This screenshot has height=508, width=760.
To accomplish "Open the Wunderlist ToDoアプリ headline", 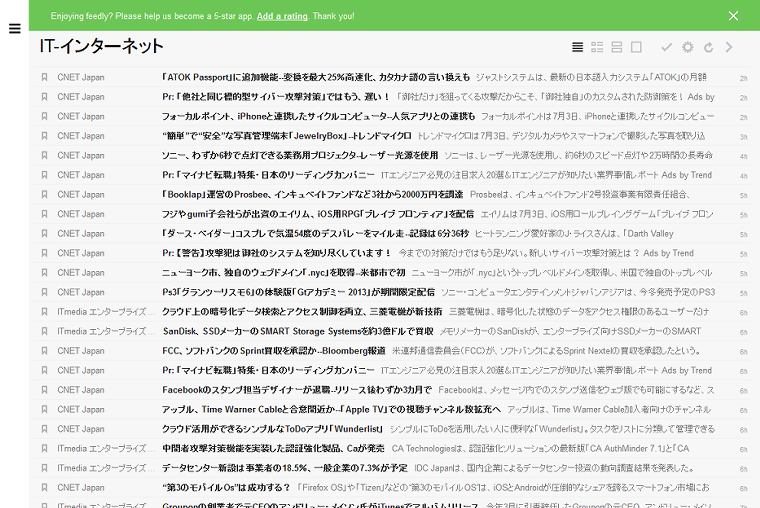I will [273, 429].
